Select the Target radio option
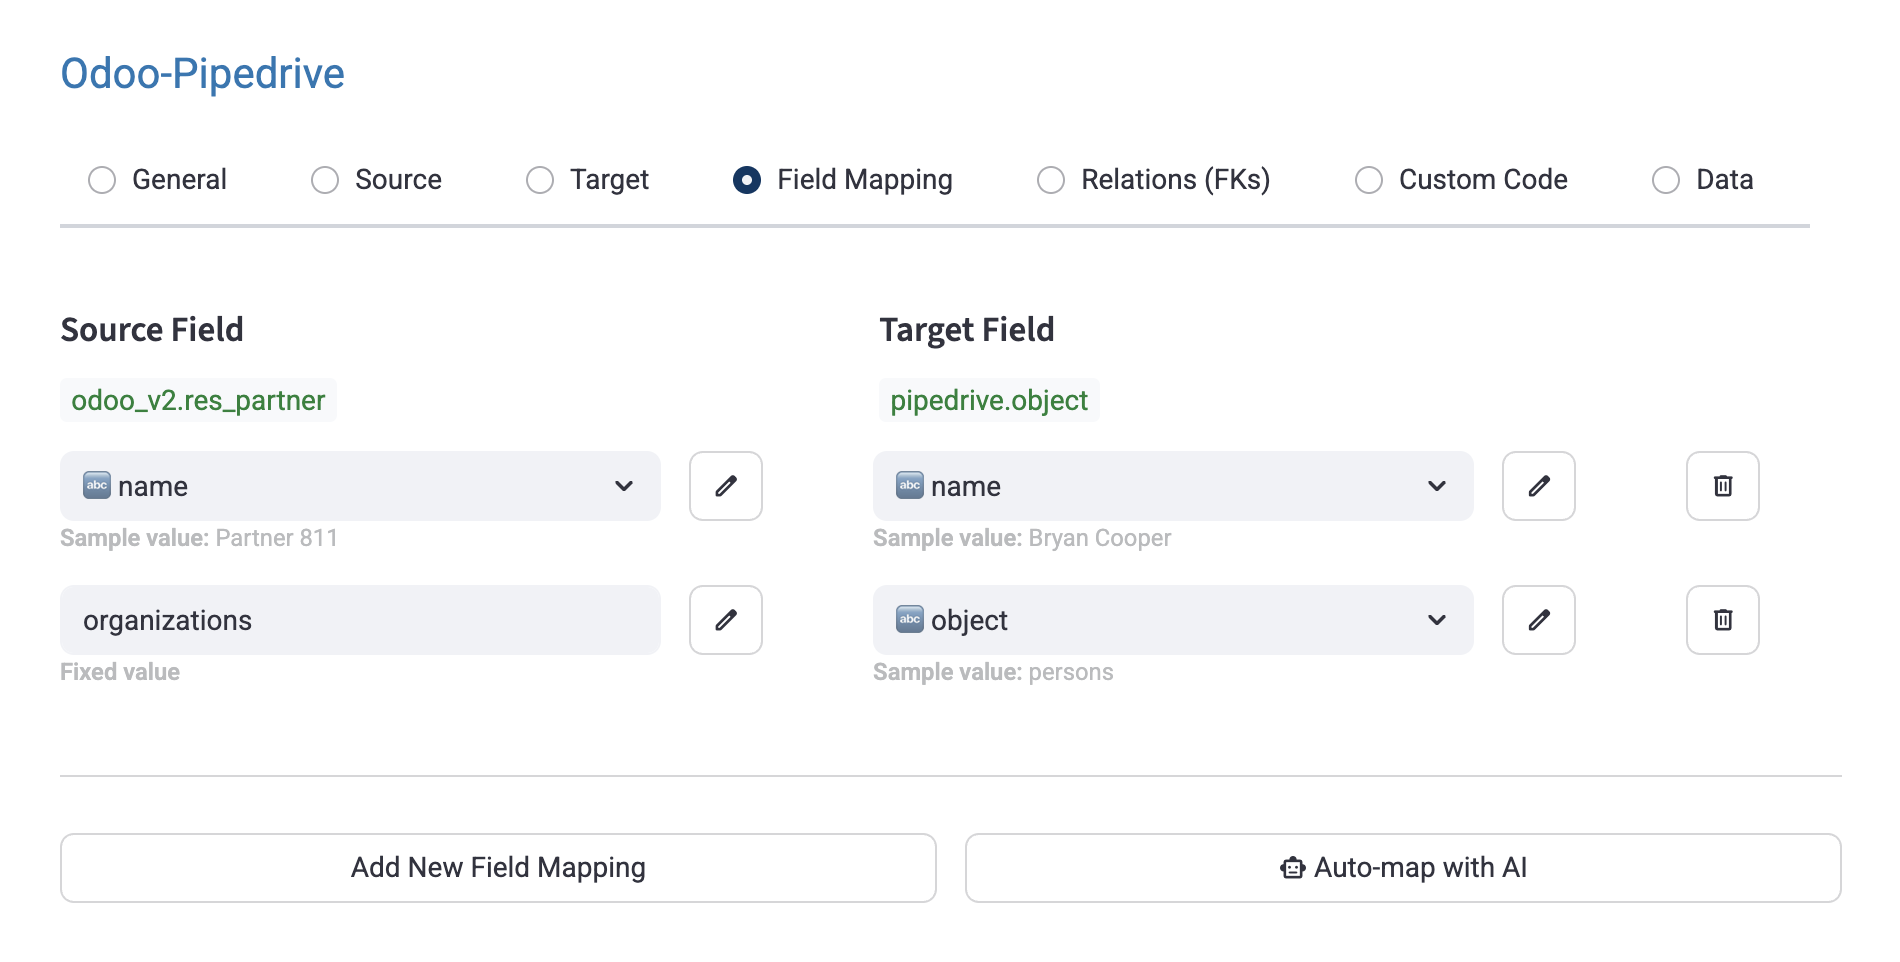This screenshot has width=1900, height=962. pyautogui.click(x=540, y=180)
